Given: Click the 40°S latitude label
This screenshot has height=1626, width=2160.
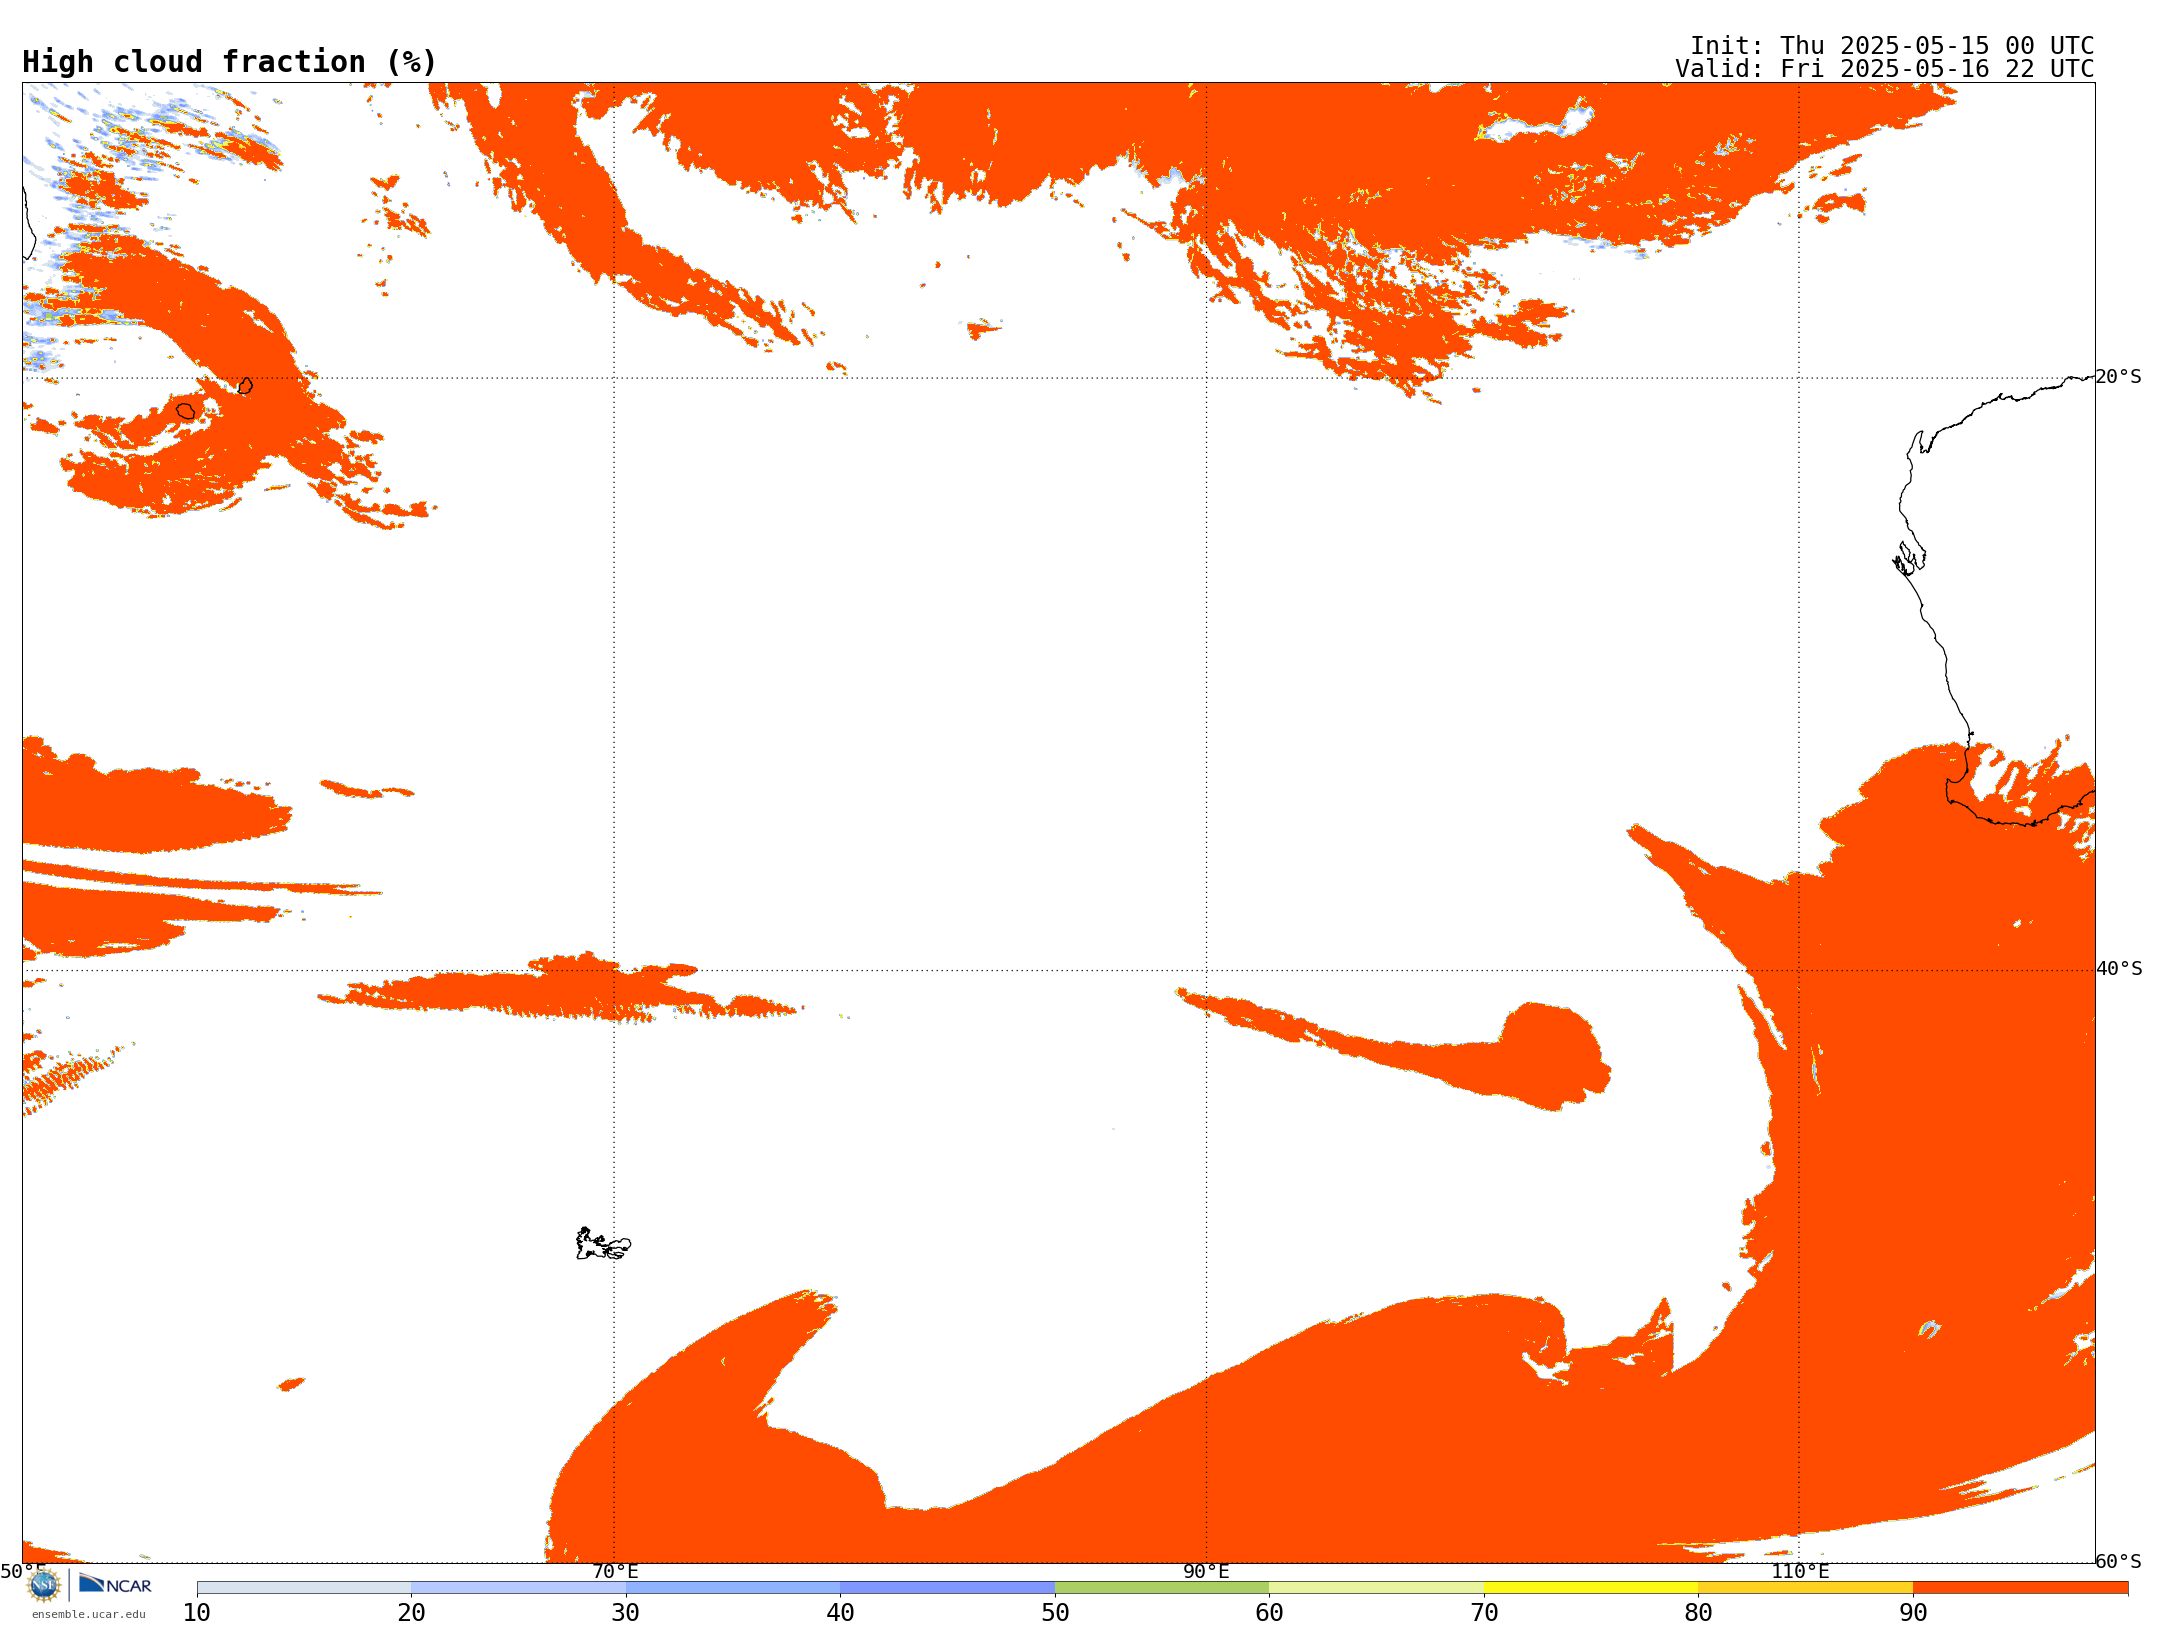Looking at the screenshot, I should point(2119,969).
